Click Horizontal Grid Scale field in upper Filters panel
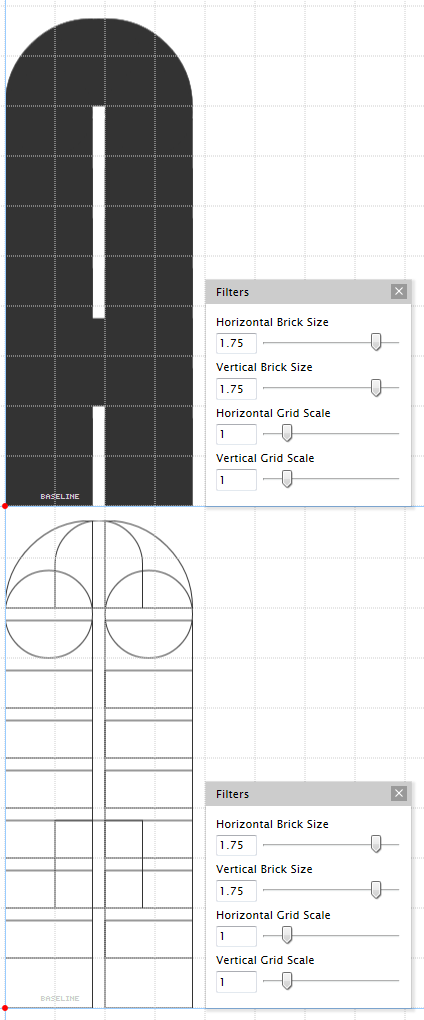This screenshot has width=424, height=1020. 236,434
